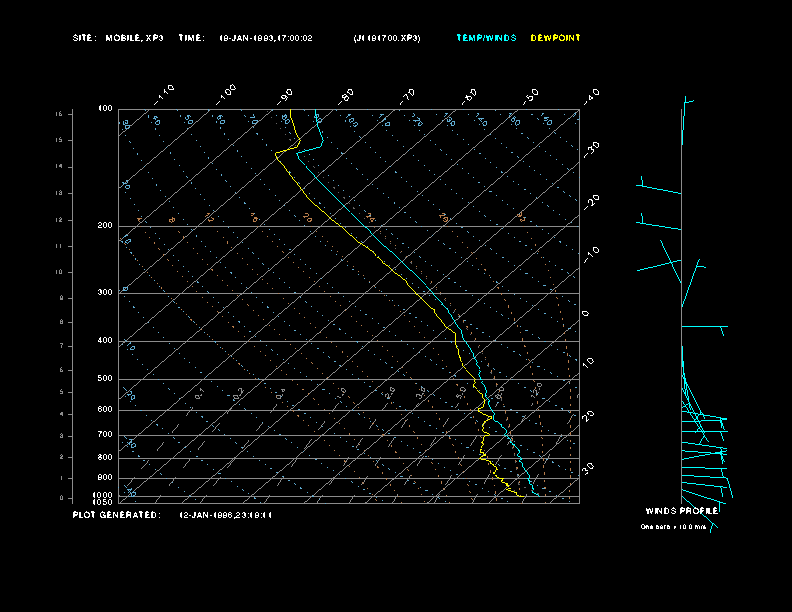
Task: Click the -40 temperature axis label
Action: click(x=591, y=95)
